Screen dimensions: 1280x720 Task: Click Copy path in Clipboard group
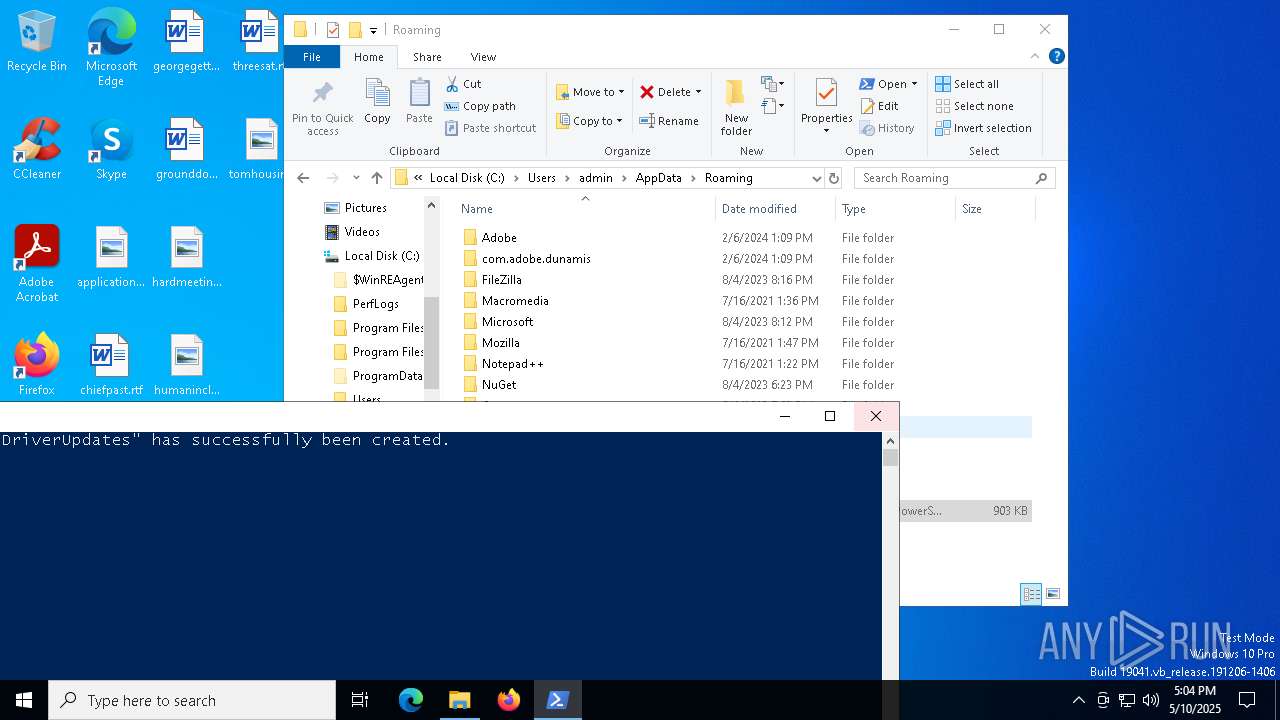(480, 106)
